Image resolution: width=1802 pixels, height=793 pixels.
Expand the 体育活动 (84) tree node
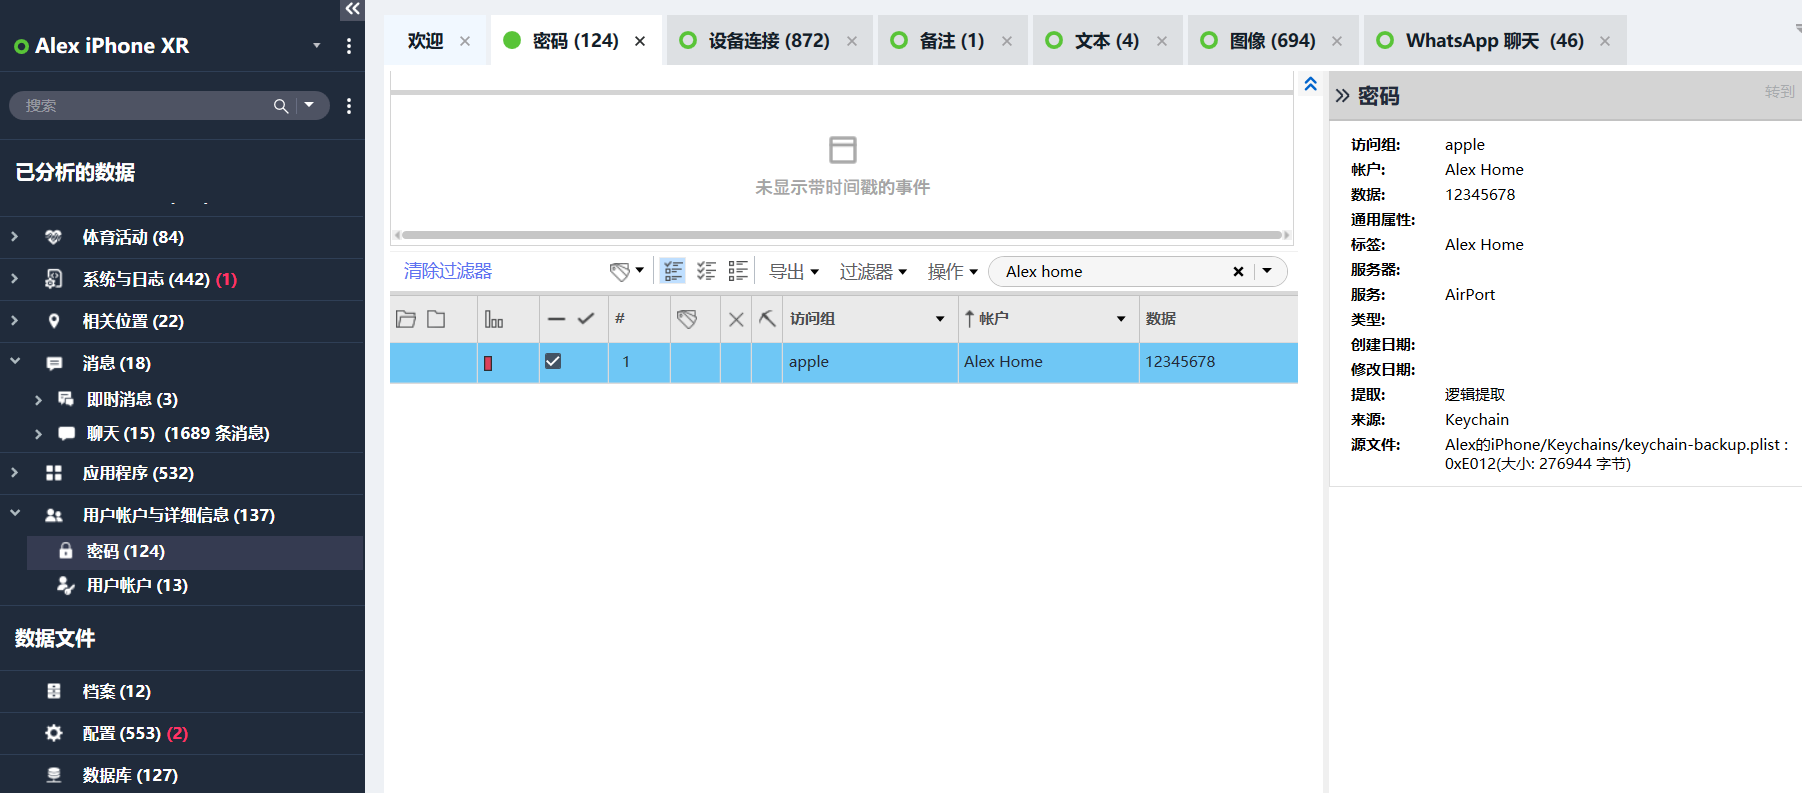pyautogui.click(x=15, y=237)
